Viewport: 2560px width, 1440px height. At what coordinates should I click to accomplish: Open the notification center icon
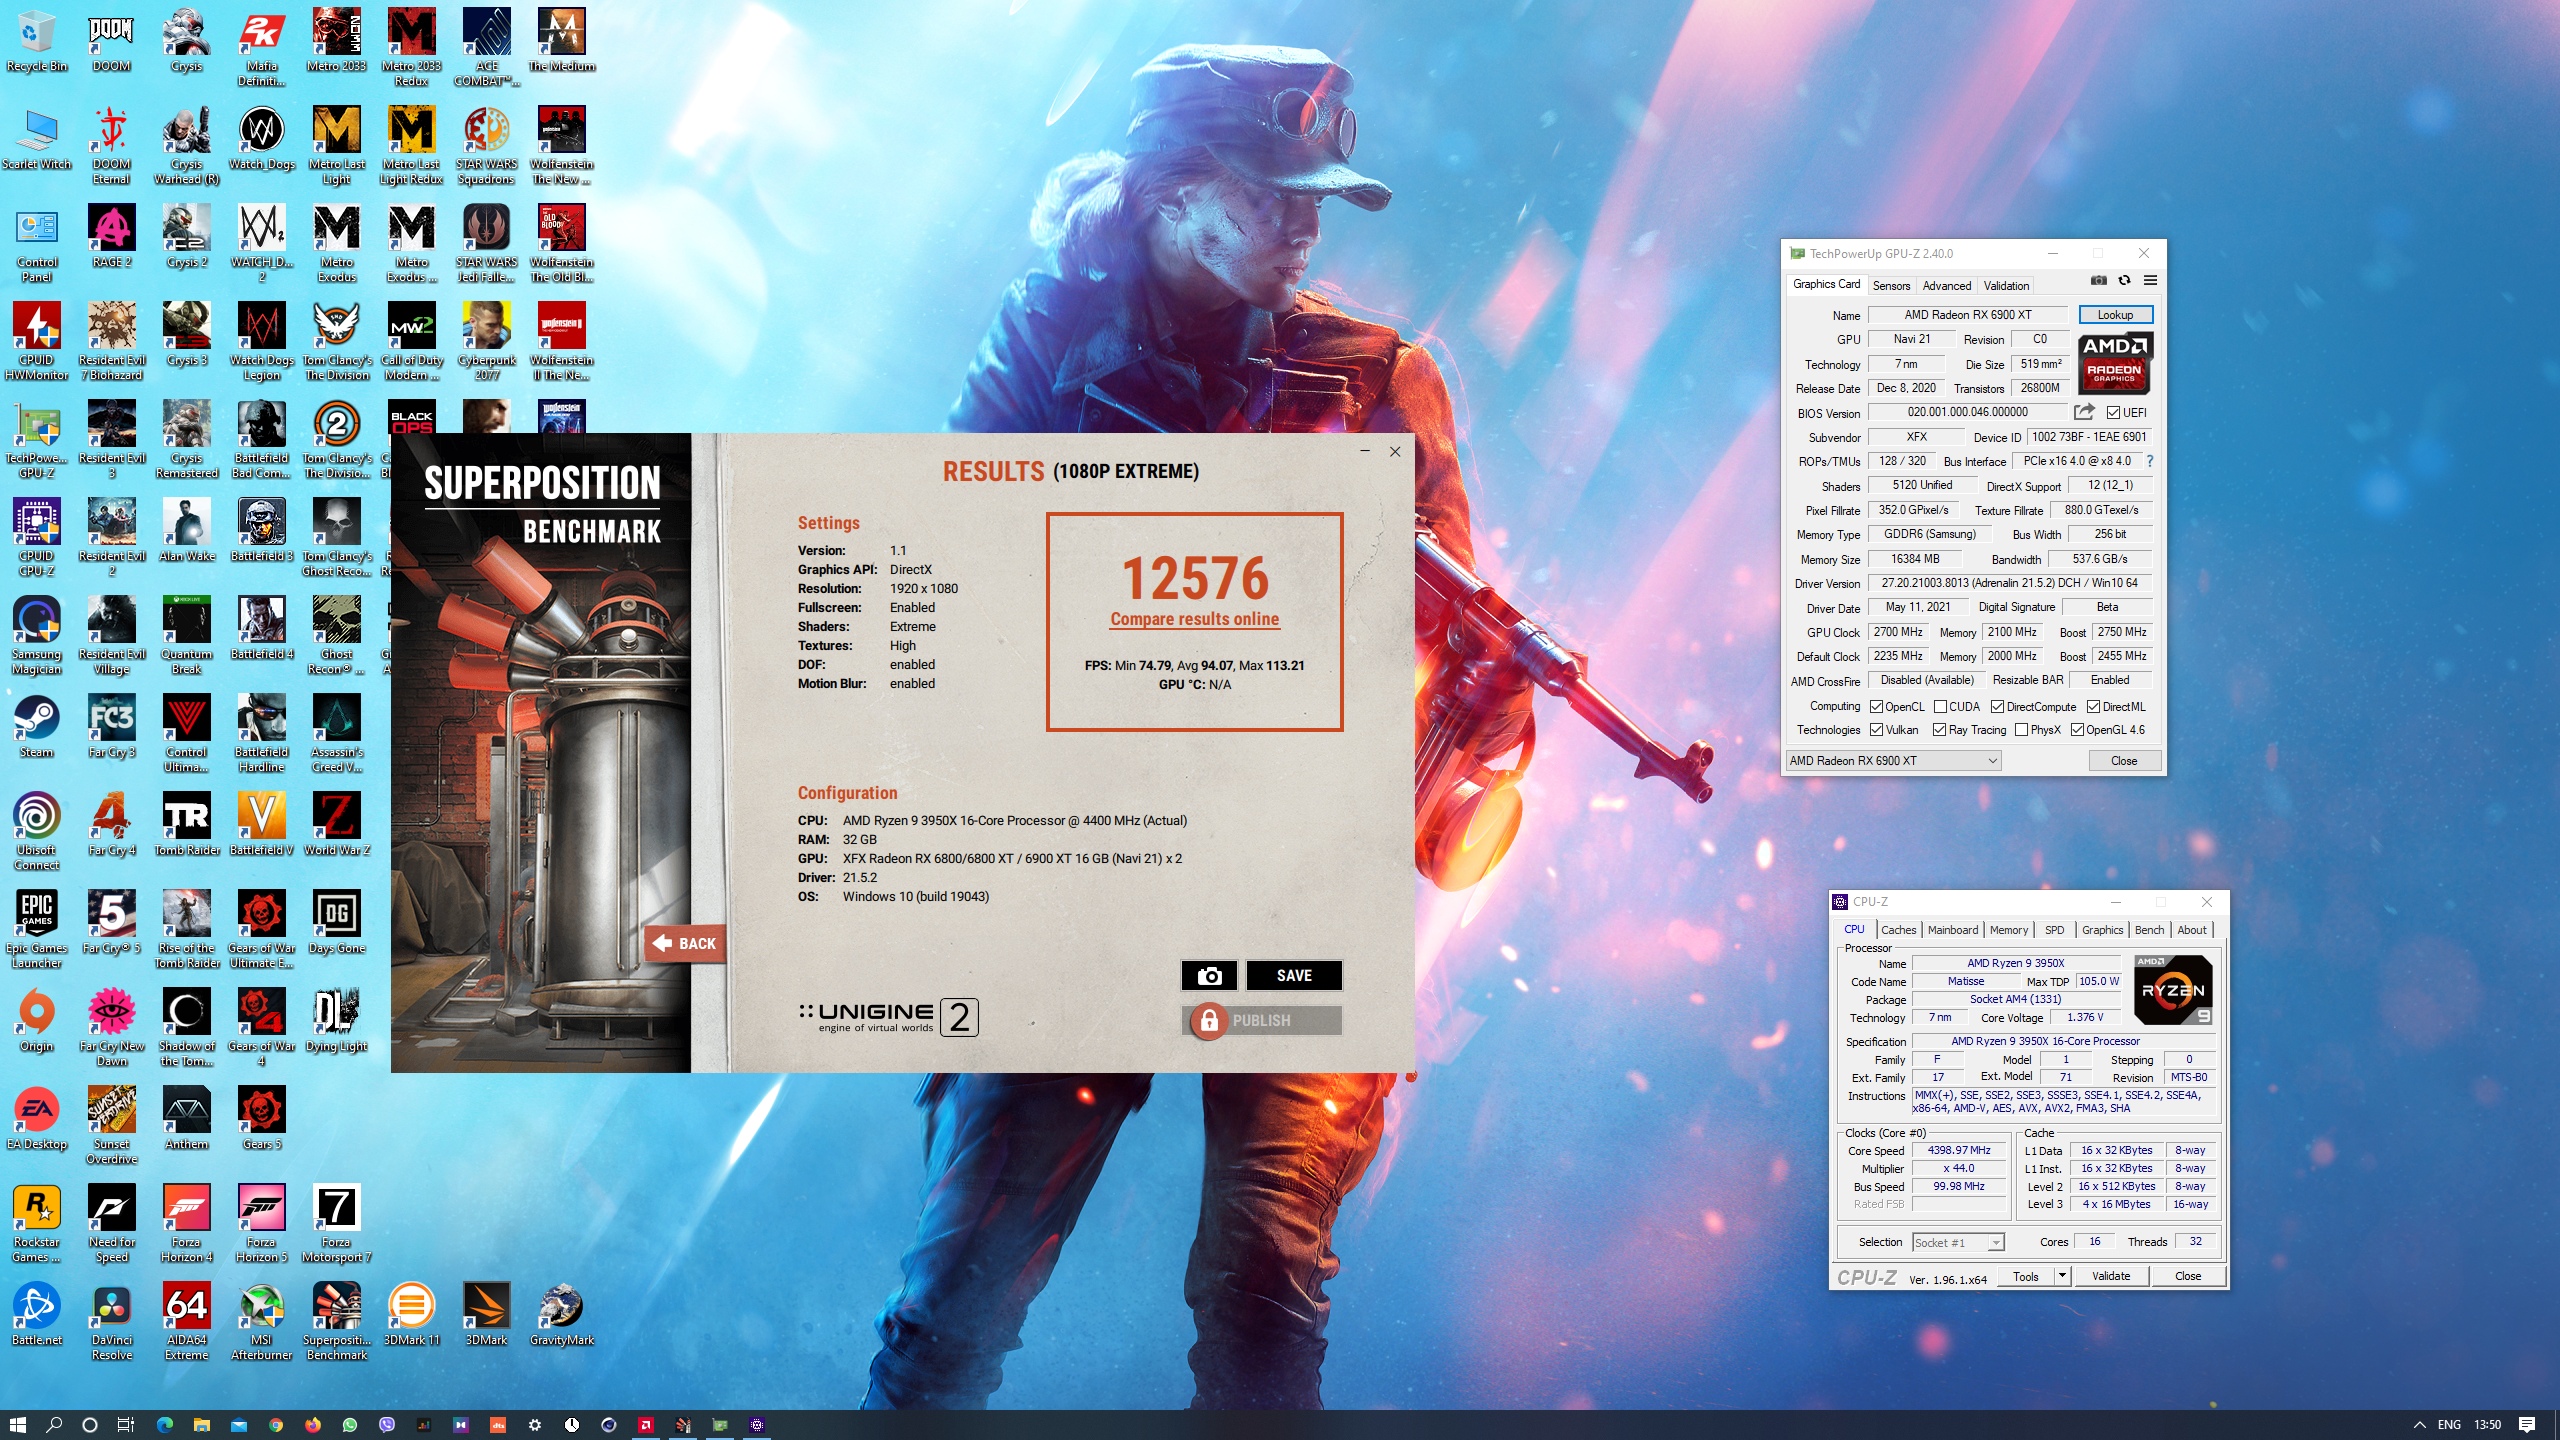coord(2527,1424)
